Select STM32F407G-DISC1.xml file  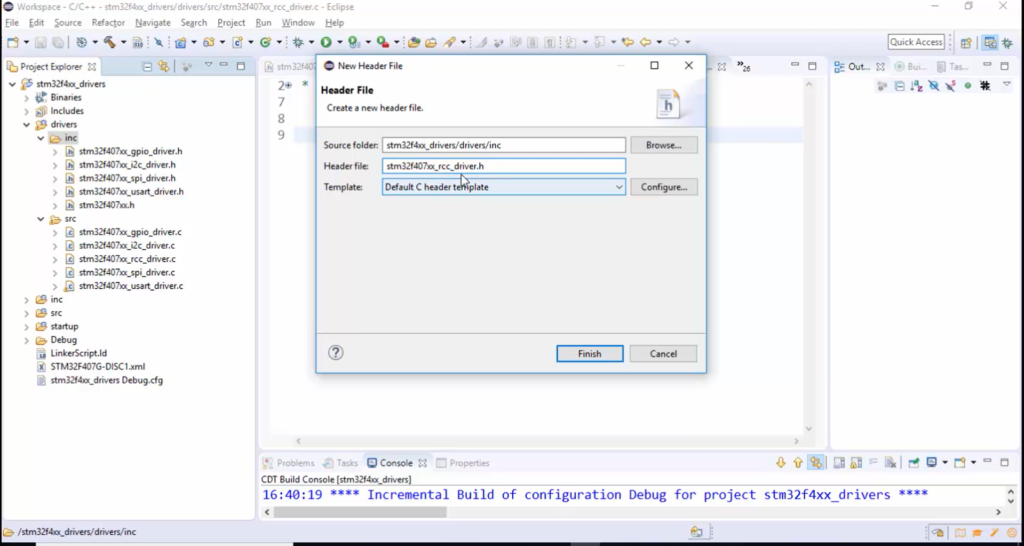pos(97,366)
